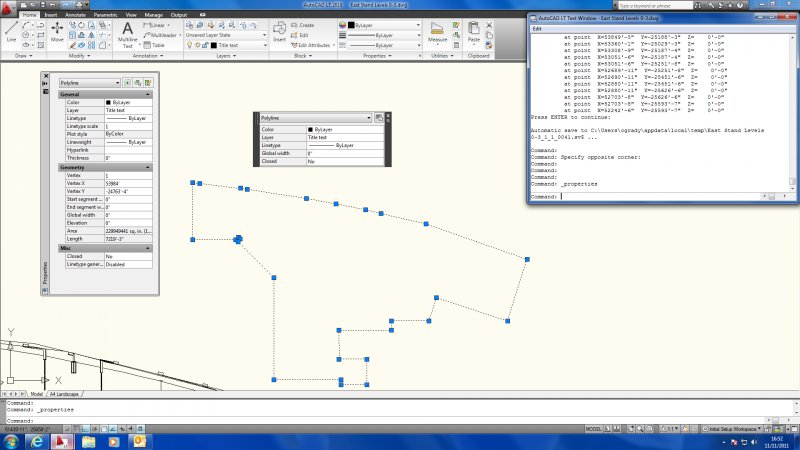Click the Layer Properties icon in Layers panel
This screenshot has height=450, width=800.
tap(189, 25)
